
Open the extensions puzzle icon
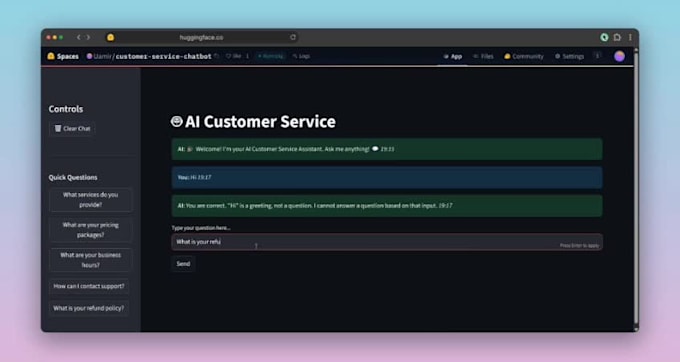[617, 37]
